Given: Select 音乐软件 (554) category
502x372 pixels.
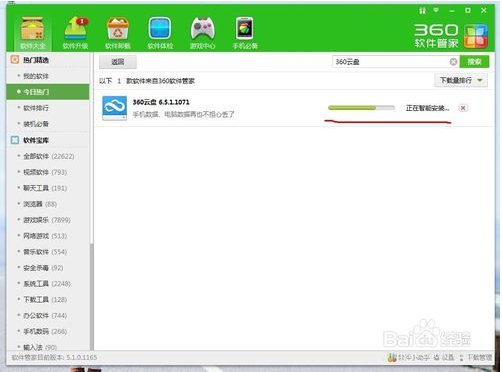Looking at the screenshot, I should click(45, 252).
